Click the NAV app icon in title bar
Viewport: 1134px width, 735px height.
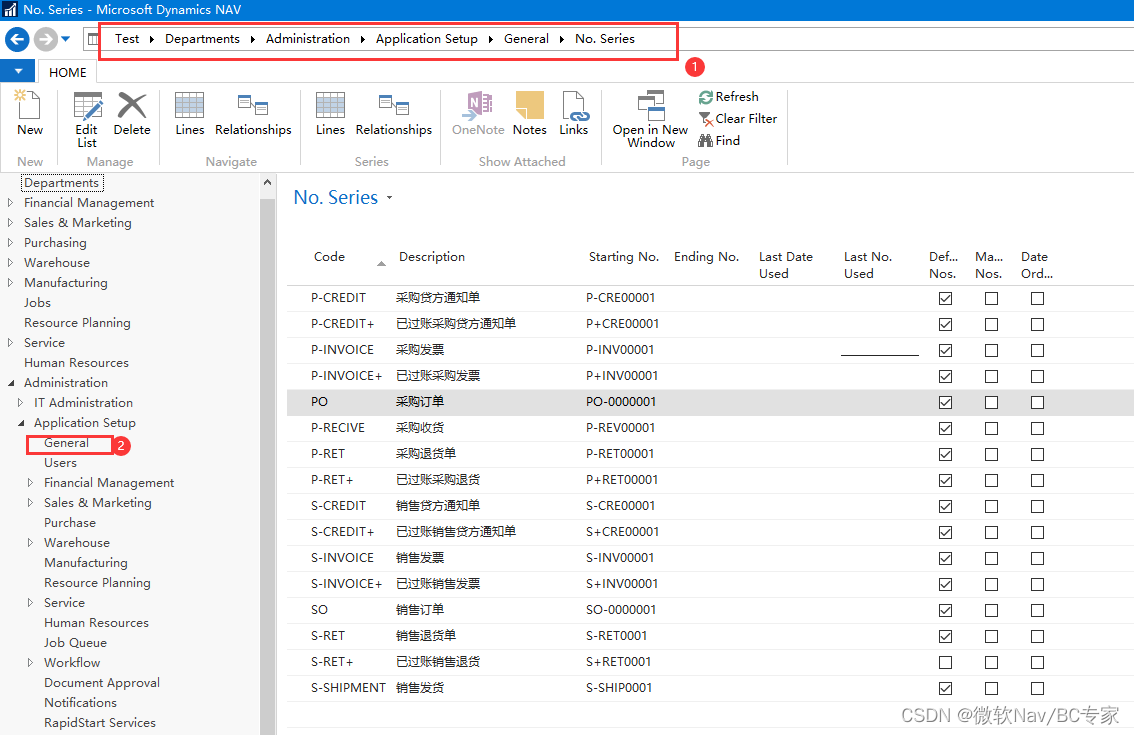10,9
